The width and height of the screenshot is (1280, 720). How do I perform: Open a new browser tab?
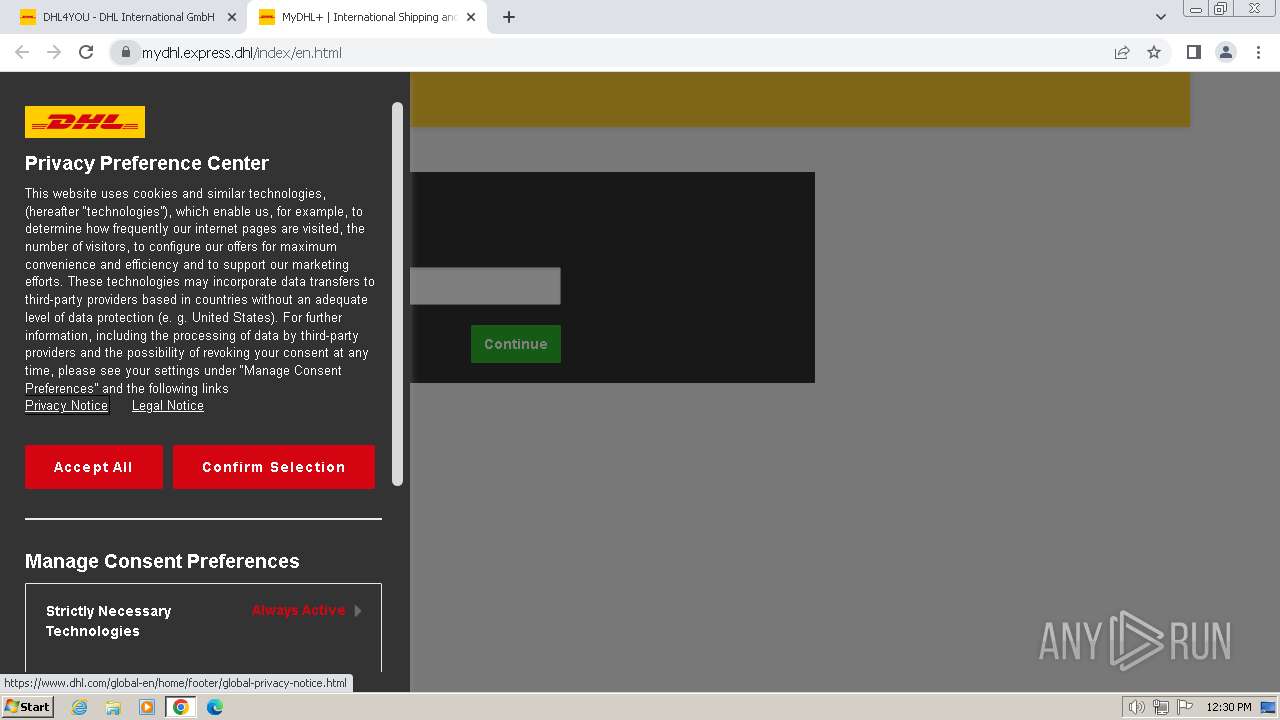coord(509,17)
